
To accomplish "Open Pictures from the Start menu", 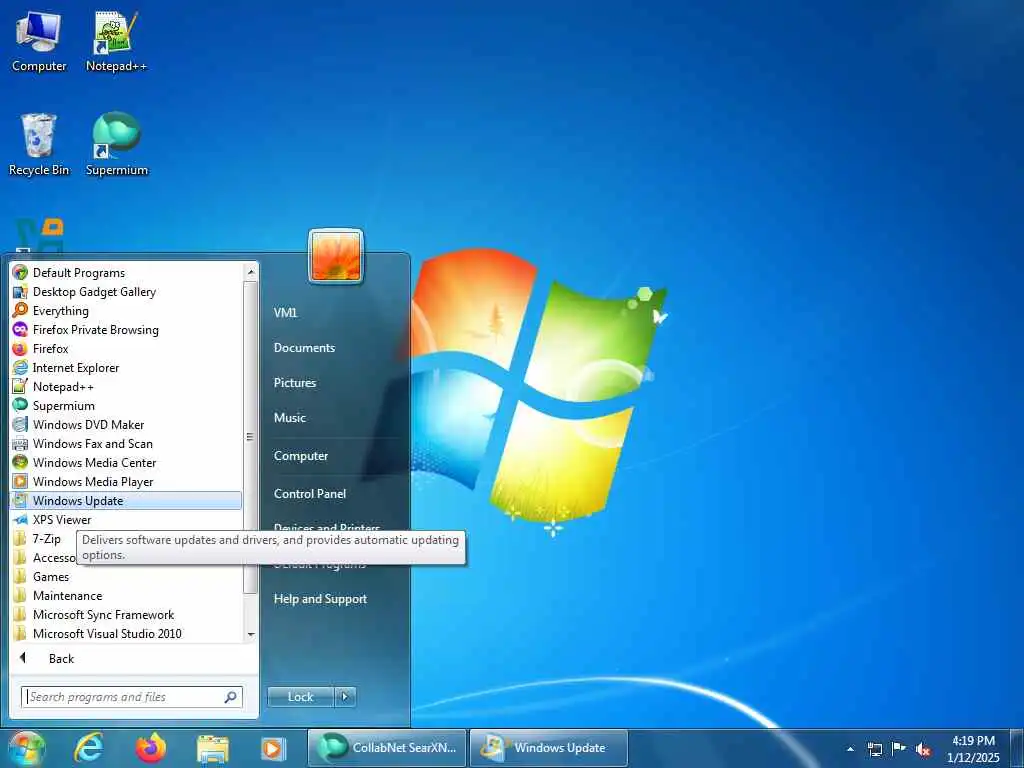I will click(x=295, y=383).
